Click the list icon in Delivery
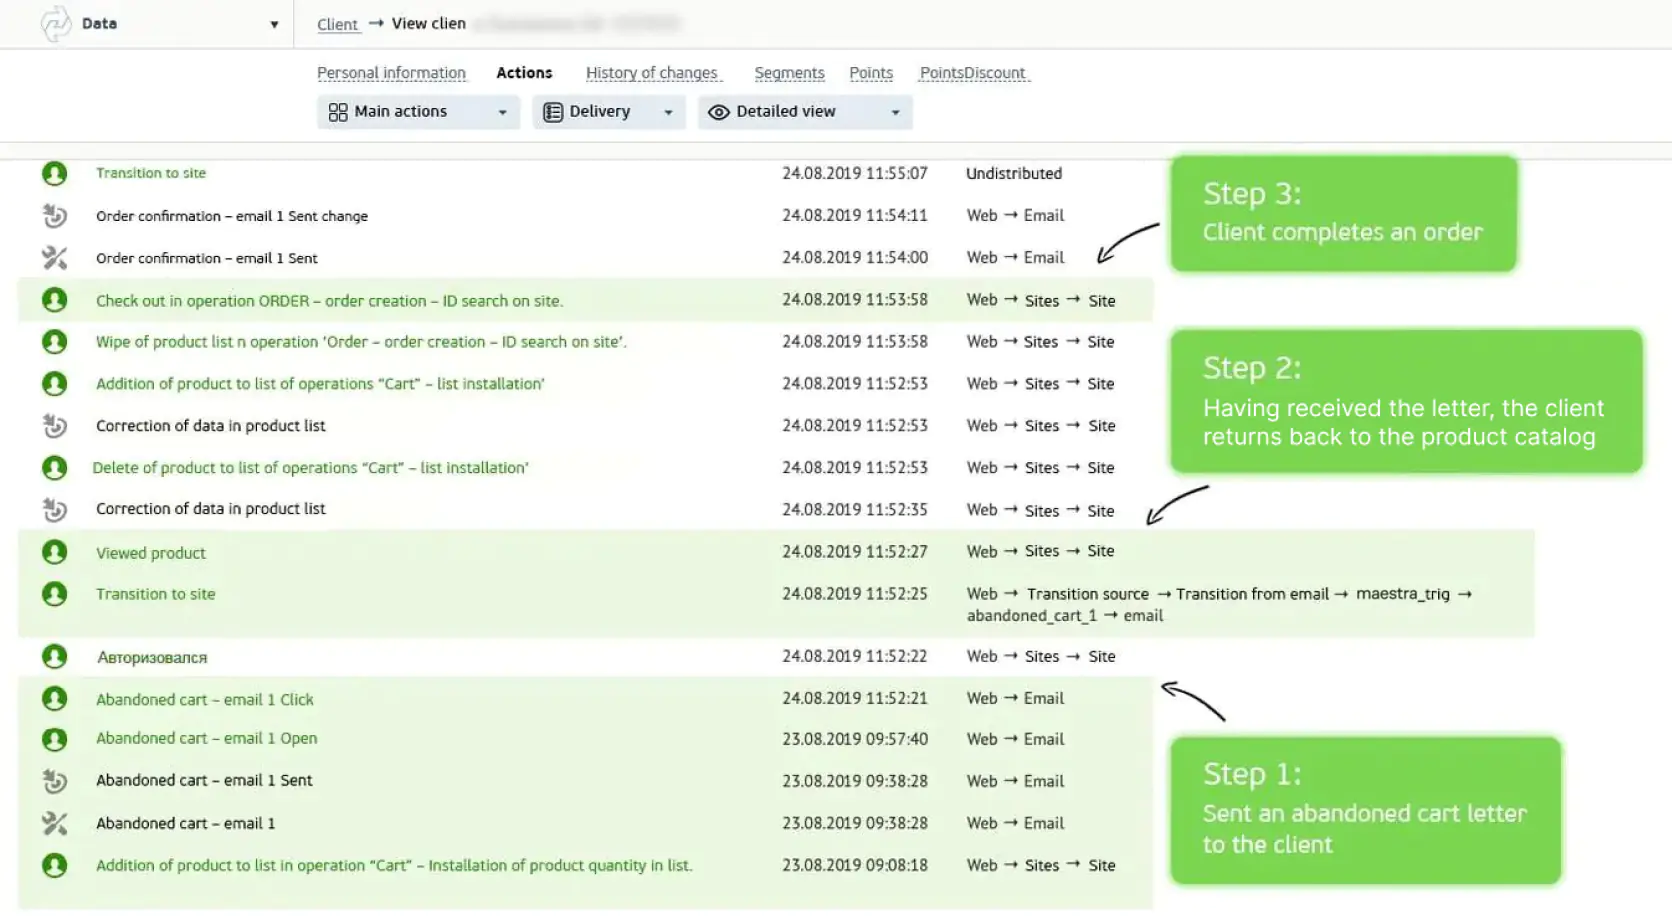The height and width of the screenshot is (916, 1672). (553, 112)
